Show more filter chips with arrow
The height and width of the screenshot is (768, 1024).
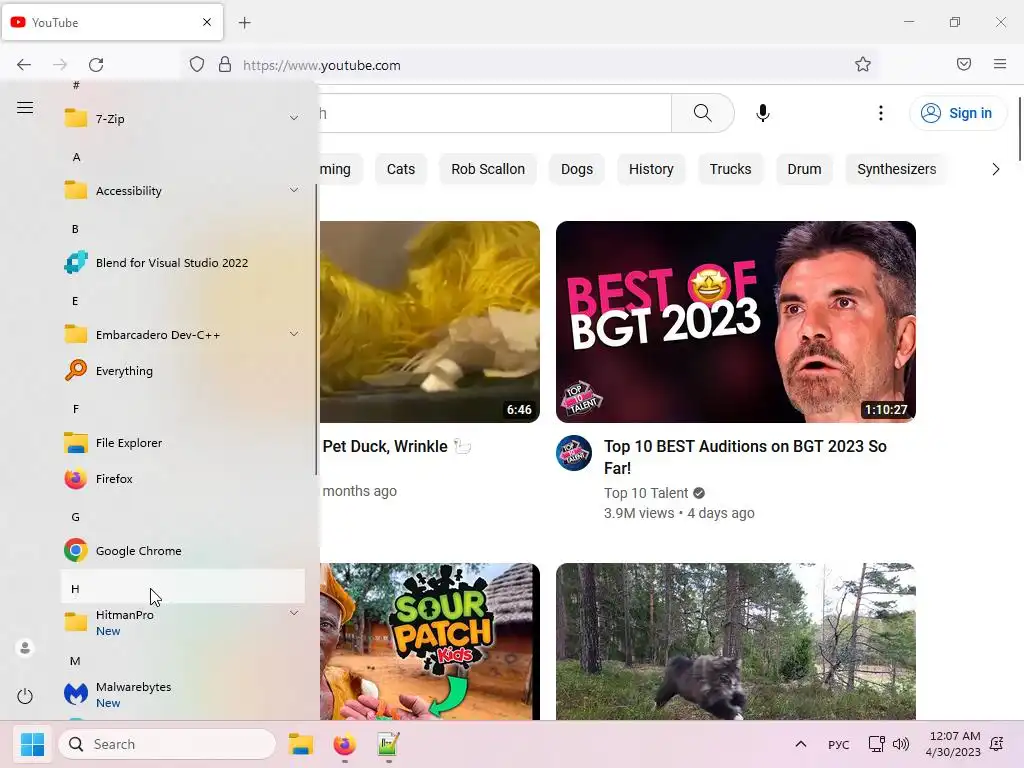click(x=995, y=169)
